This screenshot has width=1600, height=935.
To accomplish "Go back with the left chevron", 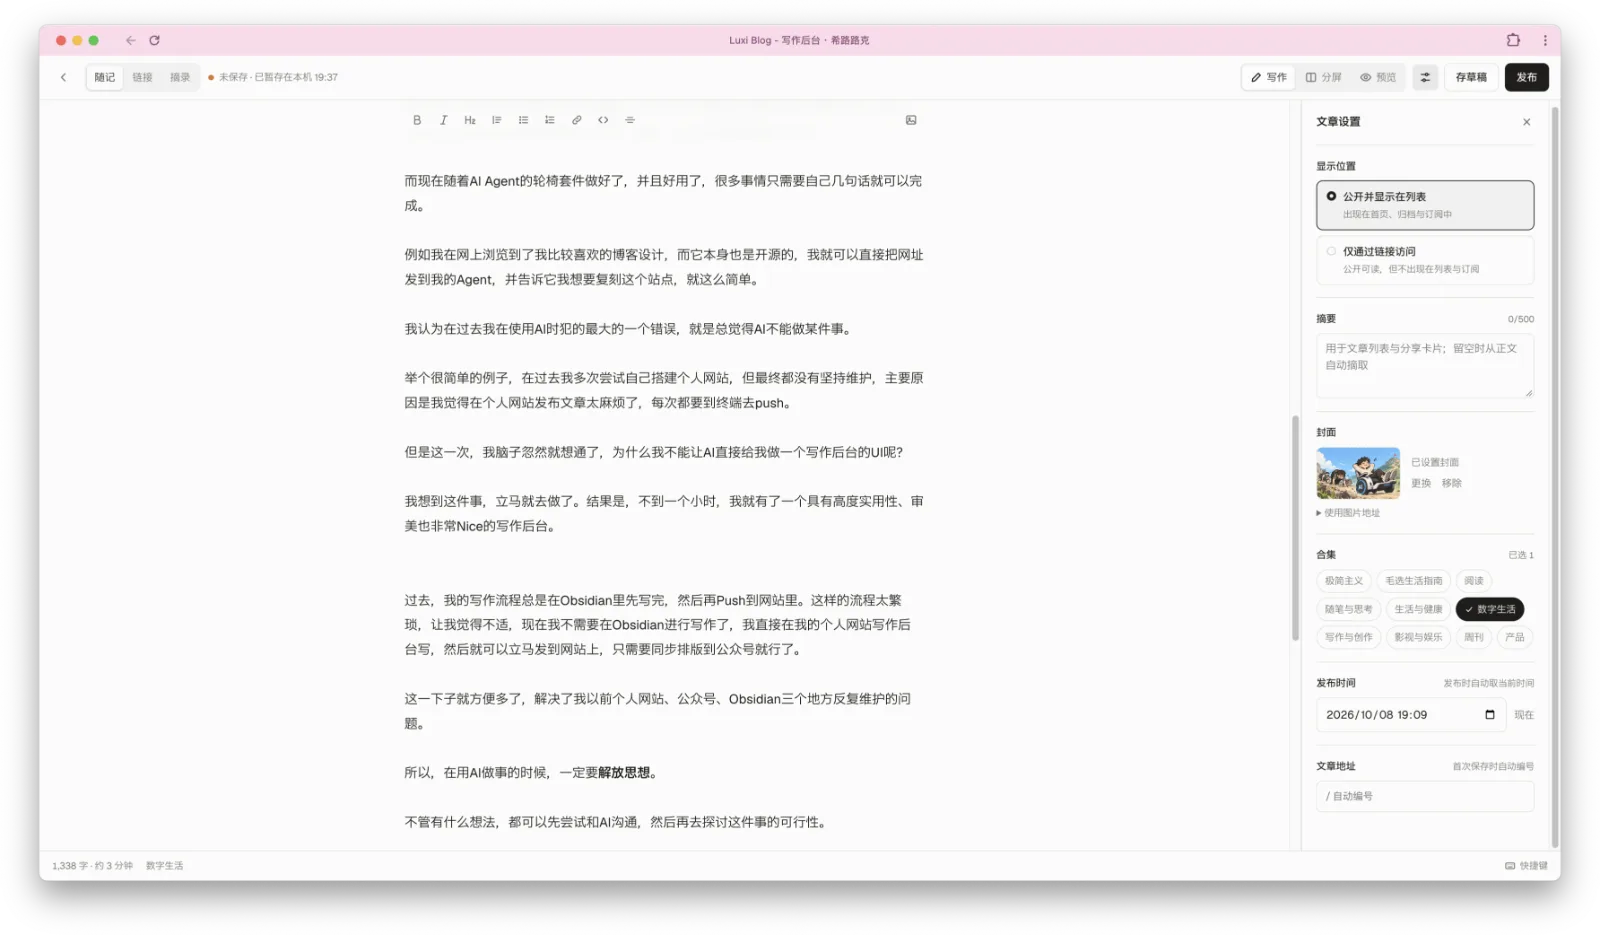I will (63, 77).
